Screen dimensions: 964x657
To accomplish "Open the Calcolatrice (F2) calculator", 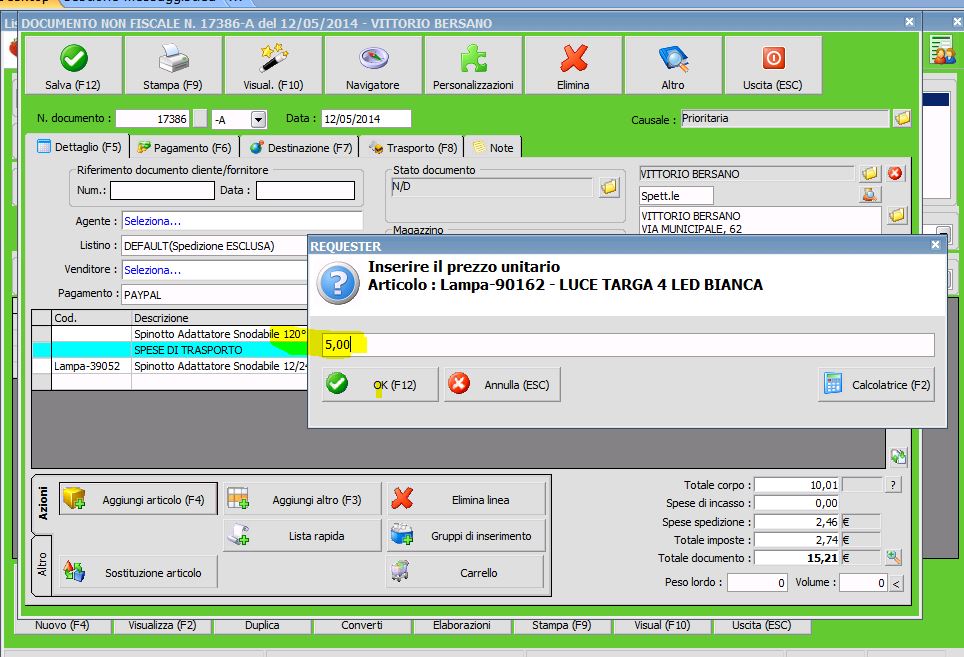I will [x=876, y=384].
